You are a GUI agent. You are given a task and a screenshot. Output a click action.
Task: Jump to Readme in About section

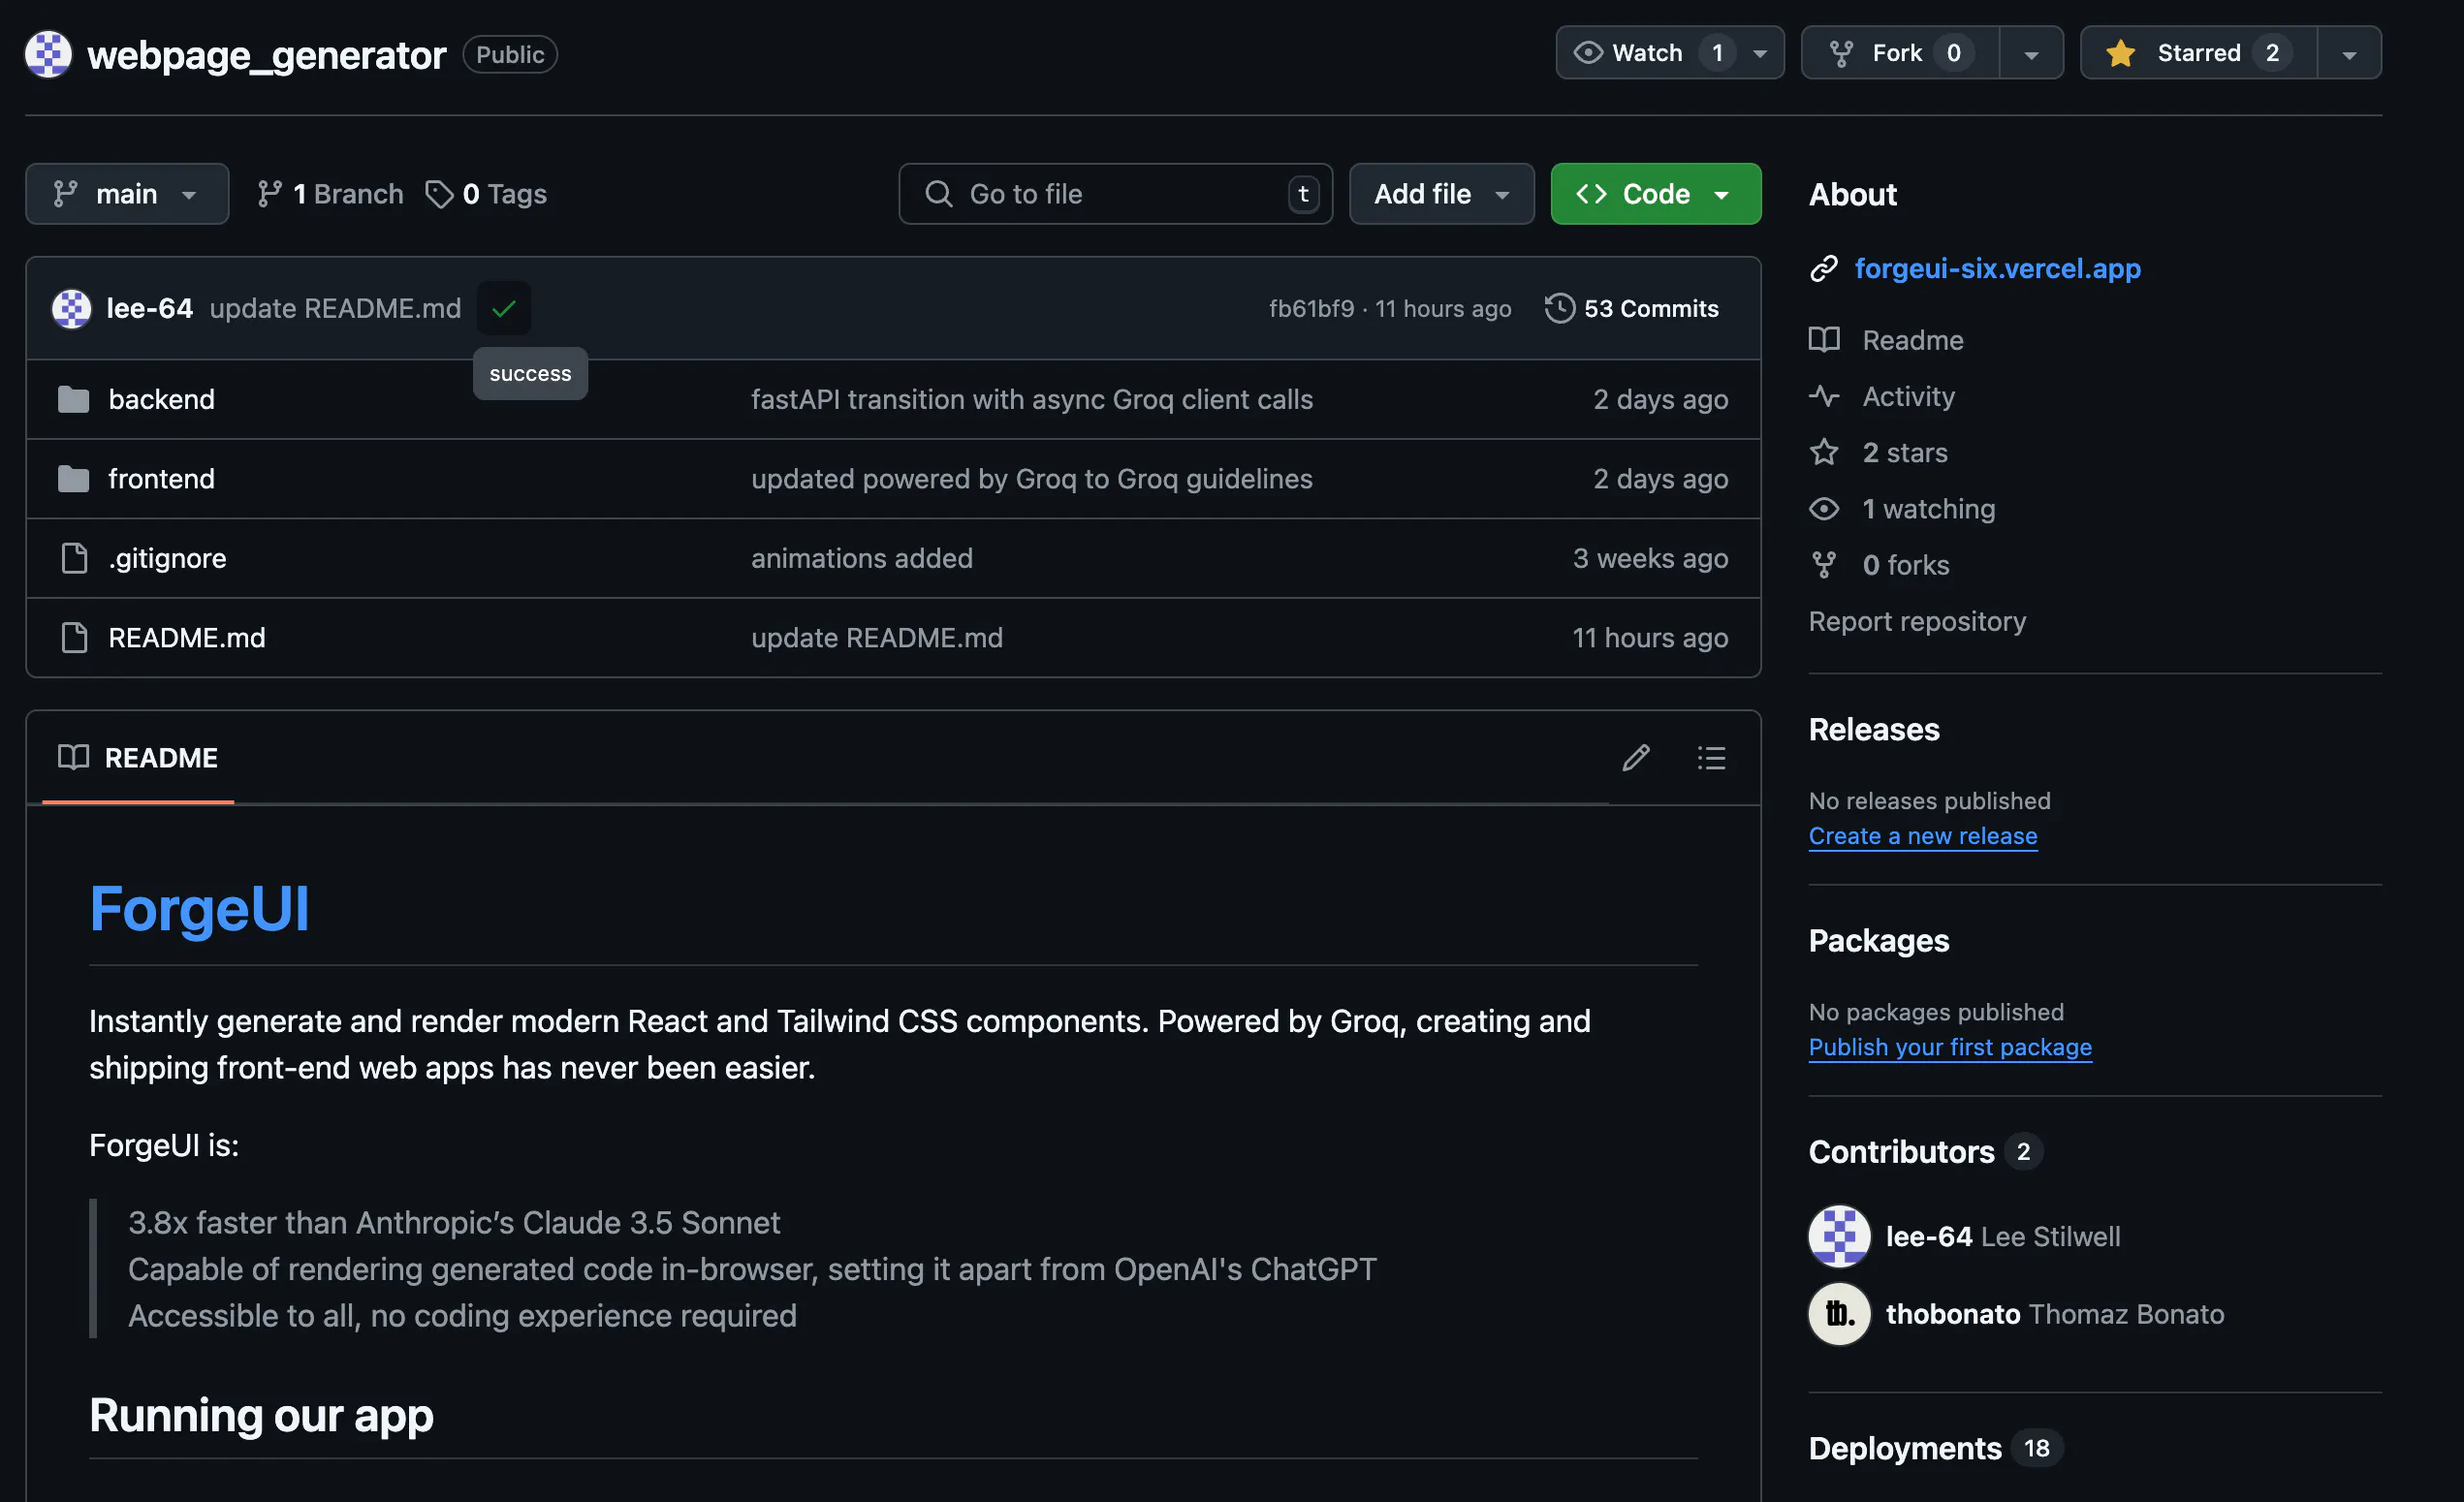pyautogui.click(x=1912, y=340)
